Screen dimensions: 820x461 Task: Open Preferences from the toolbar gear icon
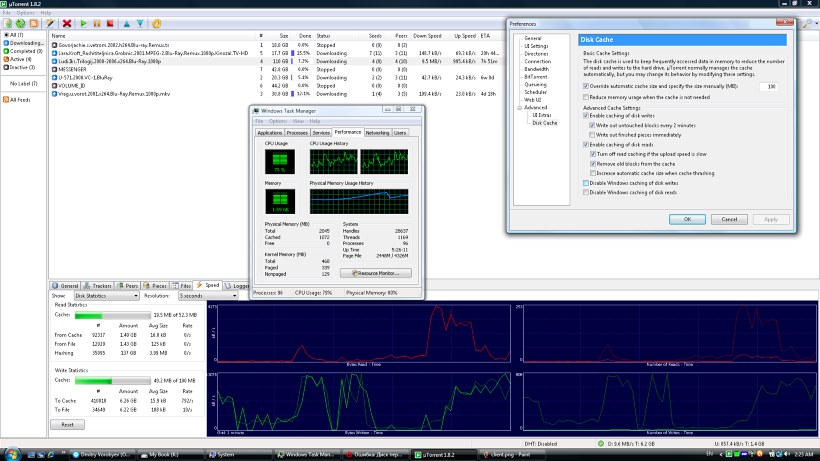[156, 22]
